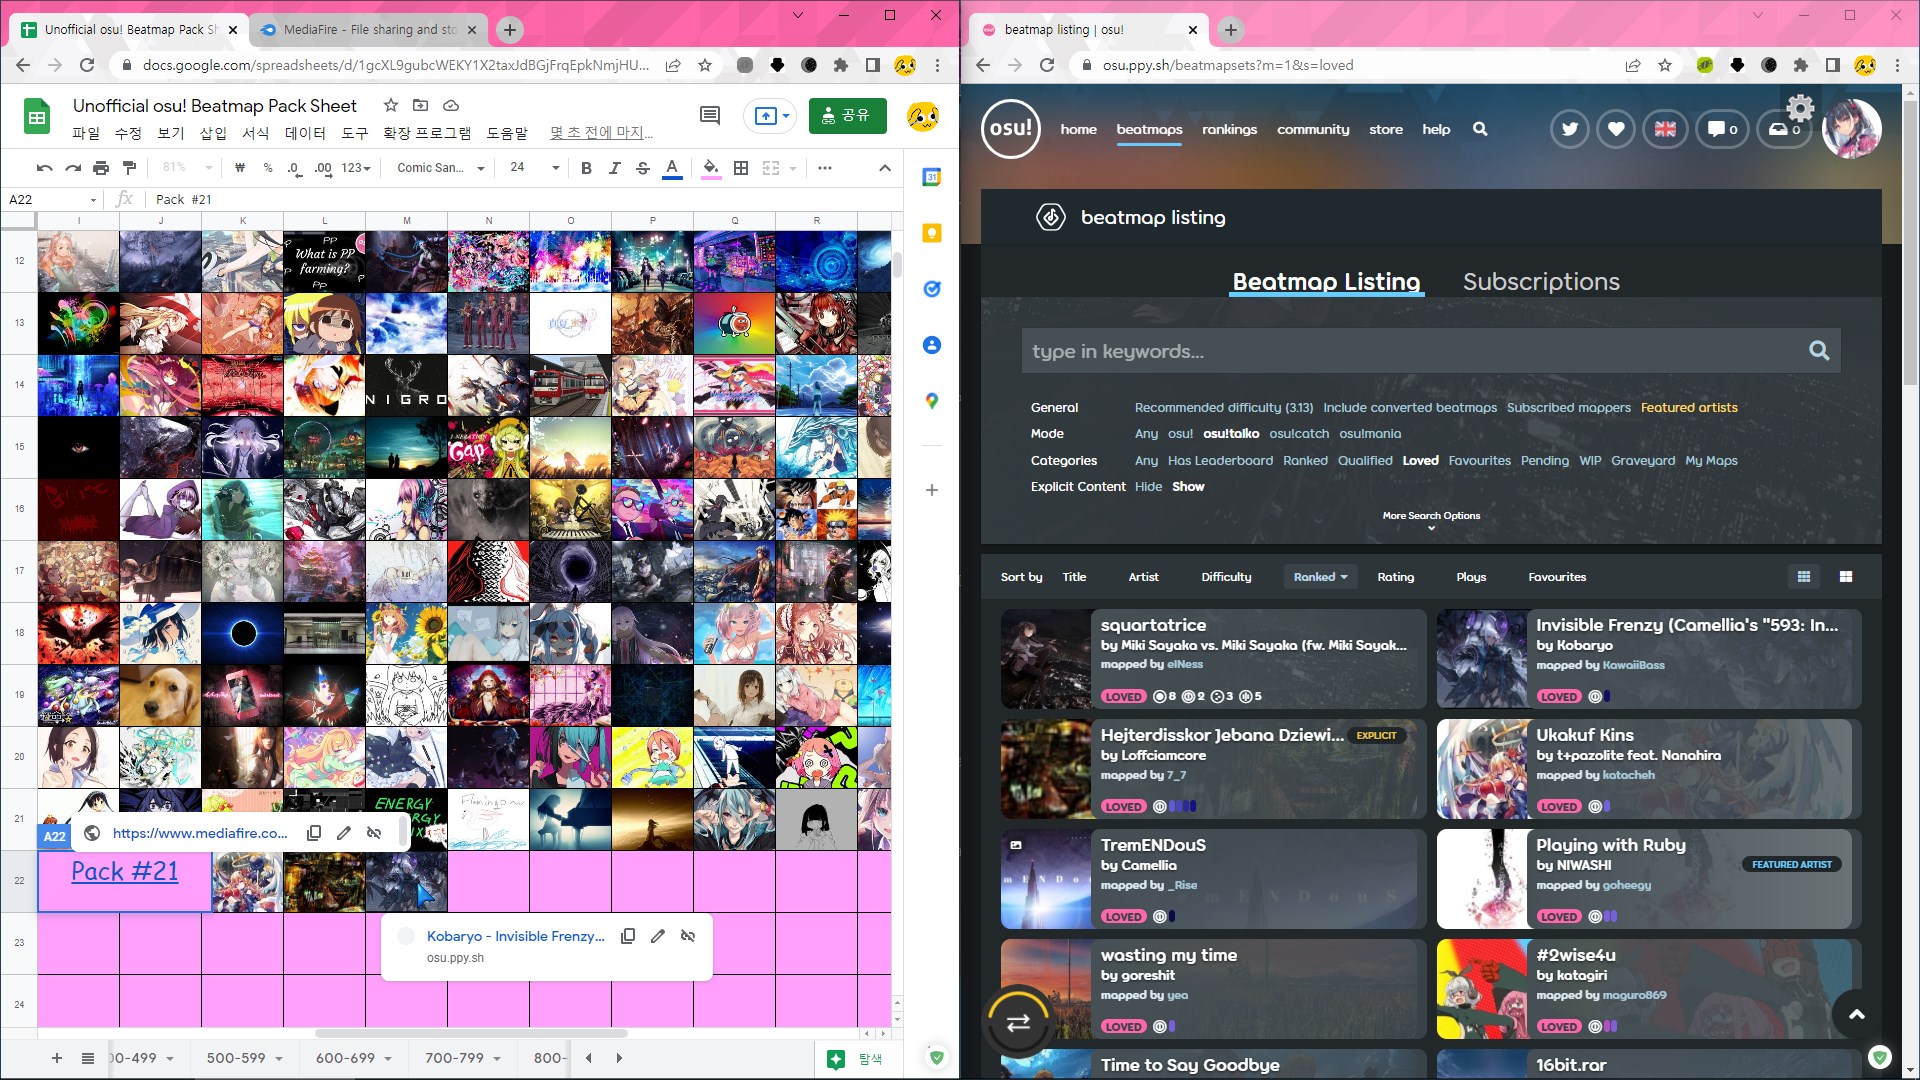Open the 600-699 sheet tab dropdown arrow

[x=387, y=1059]
